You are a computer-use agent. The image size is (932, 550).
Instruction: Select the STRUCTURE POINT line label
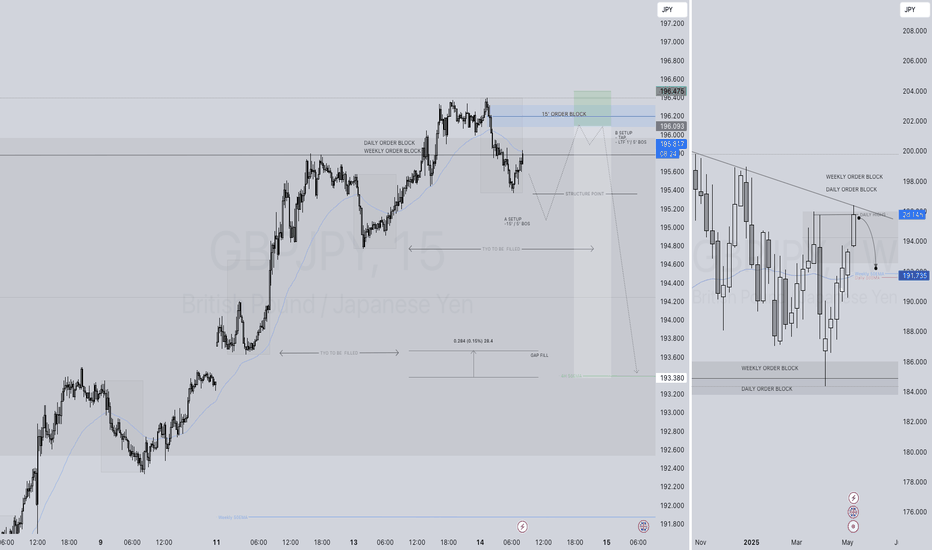[x=584, y=194]
